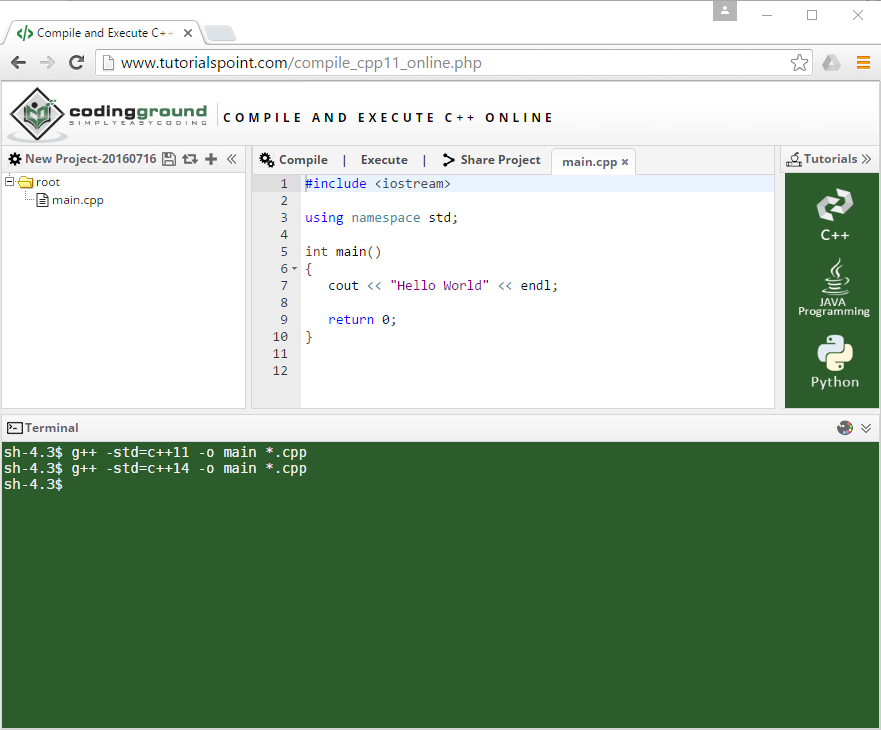This screenshot has height=730, width=881.
Task: Close the Compile and Execute C++ browser tab
Action: coord(188,33)
